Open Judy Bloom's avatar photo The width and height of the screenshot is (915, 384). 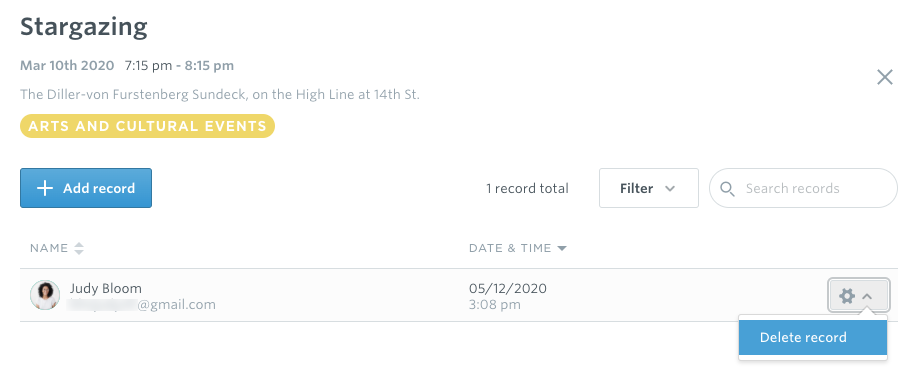[x=45, y=295]
